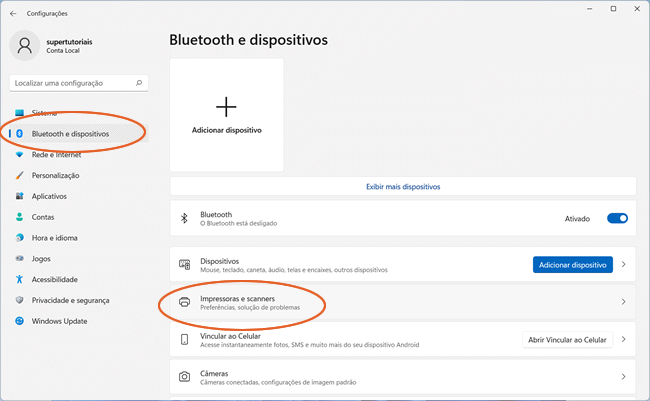This screenshot has width=650, height=401.
Task: Click the phone icon for Vincular ao Celular
Action: [x=184, y=339]
